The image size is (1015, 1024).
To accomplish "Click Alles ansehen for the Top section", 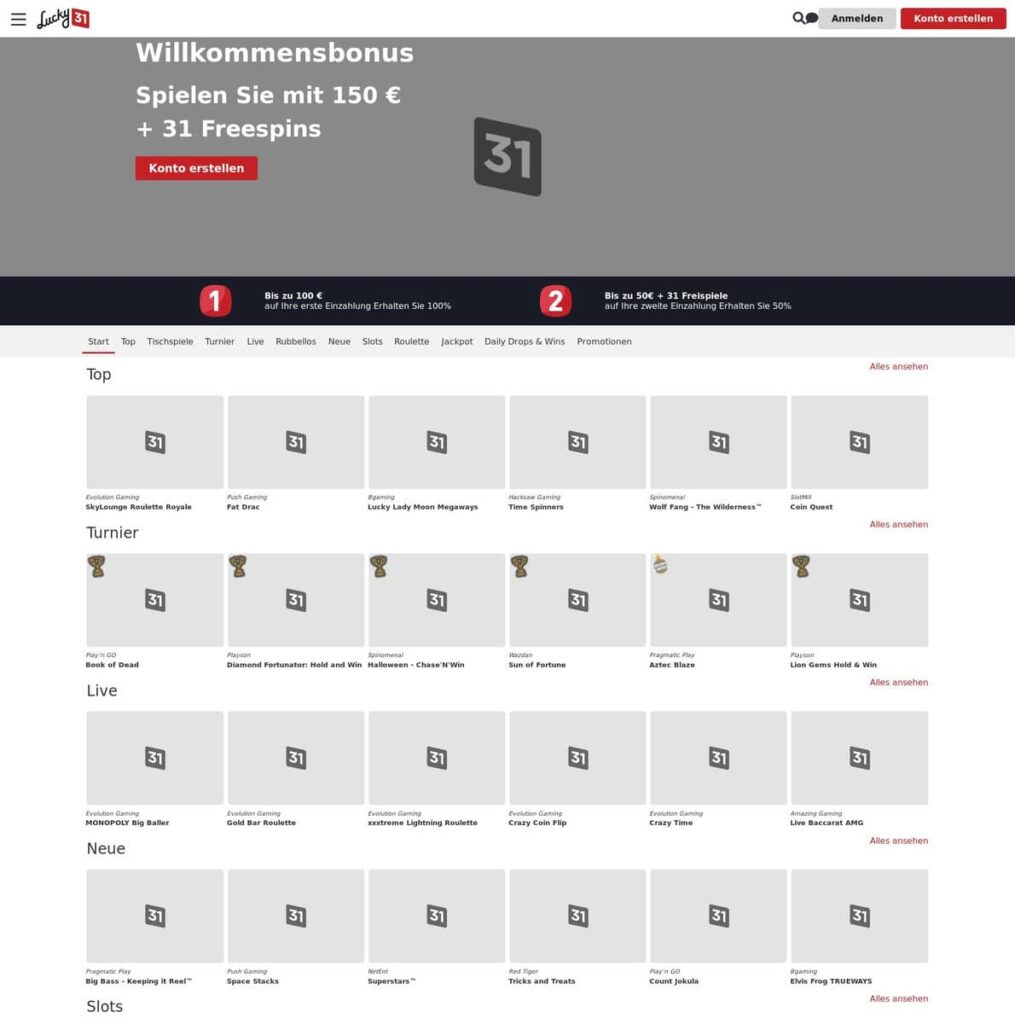I will 898,367.
